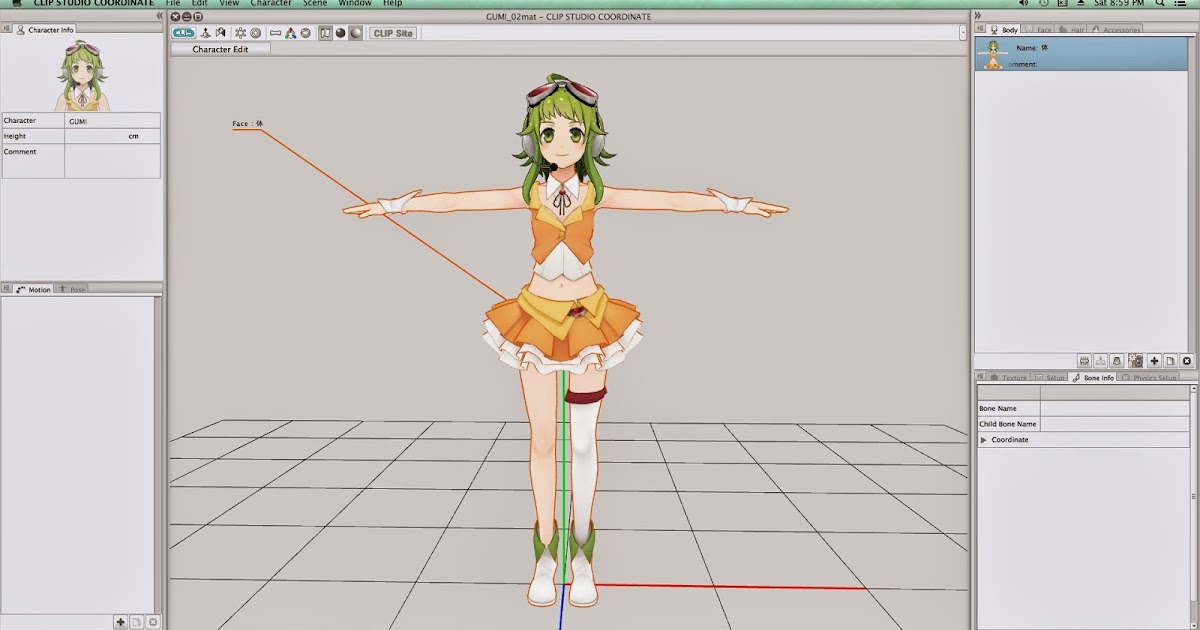Click the download tray icon in Body panel
Image resolution: width=1200 pixels, height=630 pixels.
coord(1100,361)
